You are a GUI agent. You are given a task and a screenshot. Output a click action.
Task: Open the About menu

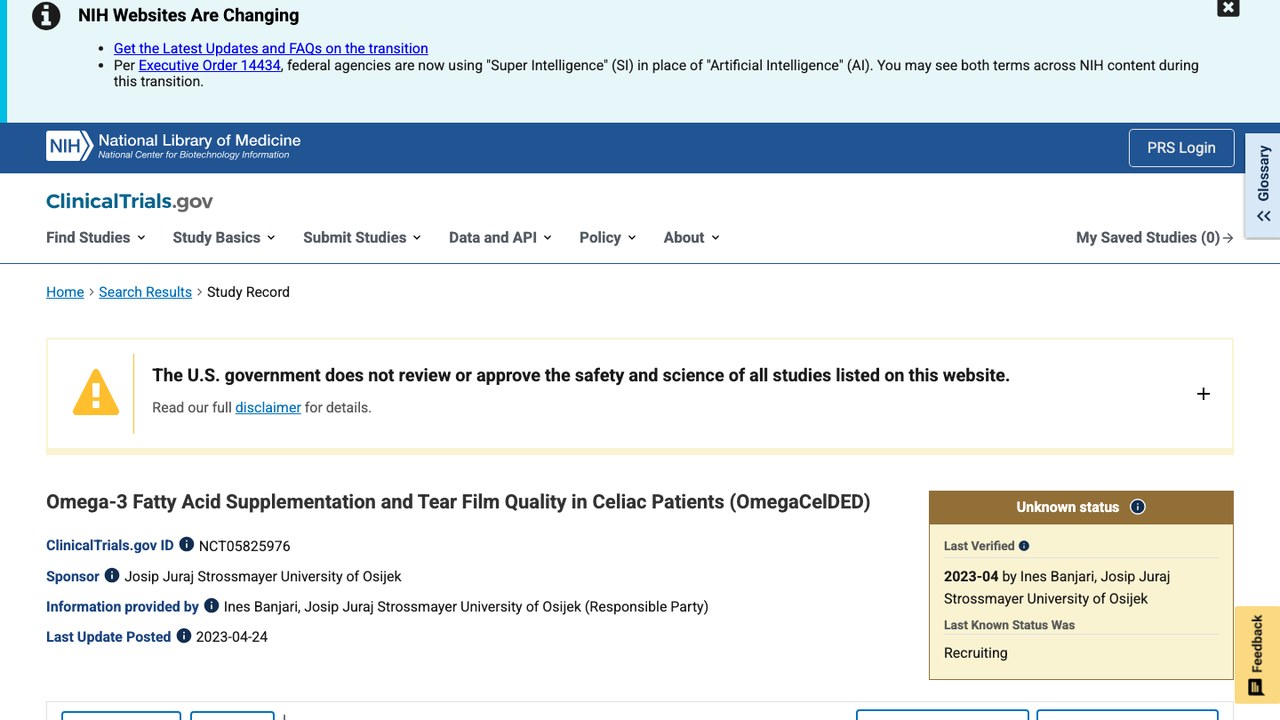[692, 237]
